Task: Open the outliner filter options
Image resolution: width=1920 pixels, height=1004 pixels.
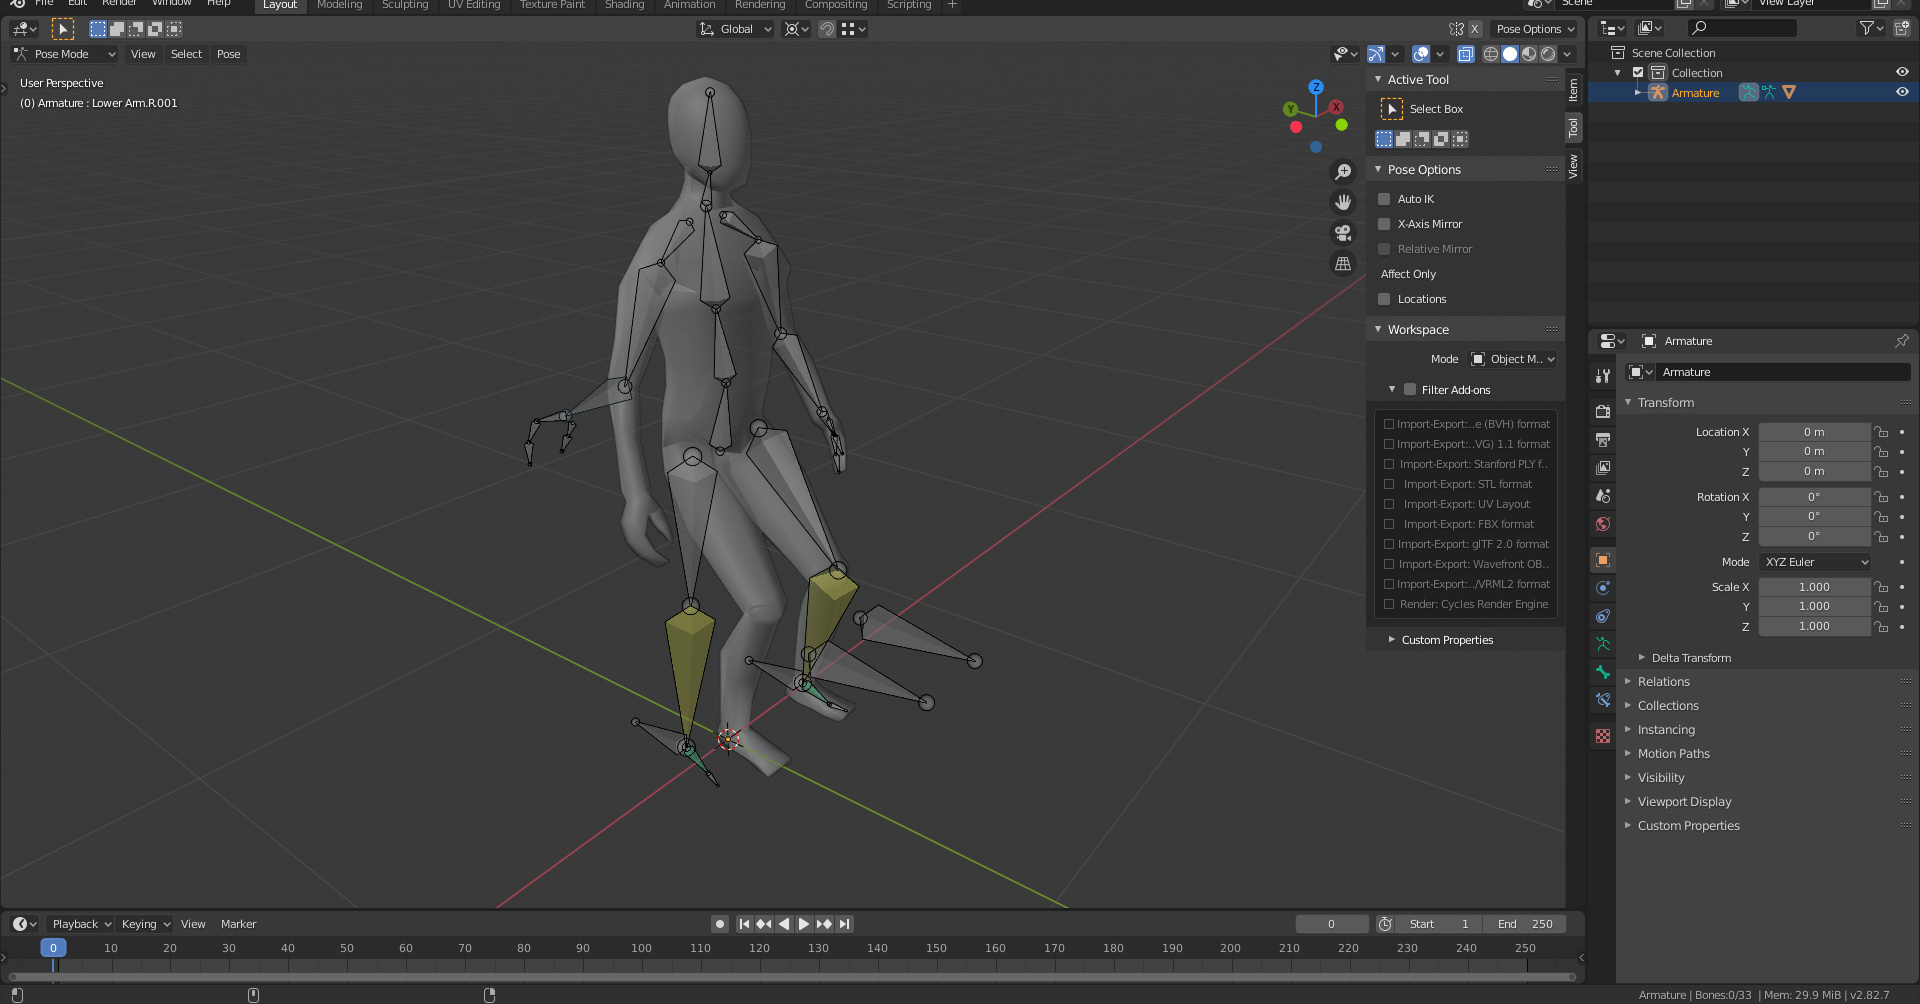Action: click(x=1868, y=28)
